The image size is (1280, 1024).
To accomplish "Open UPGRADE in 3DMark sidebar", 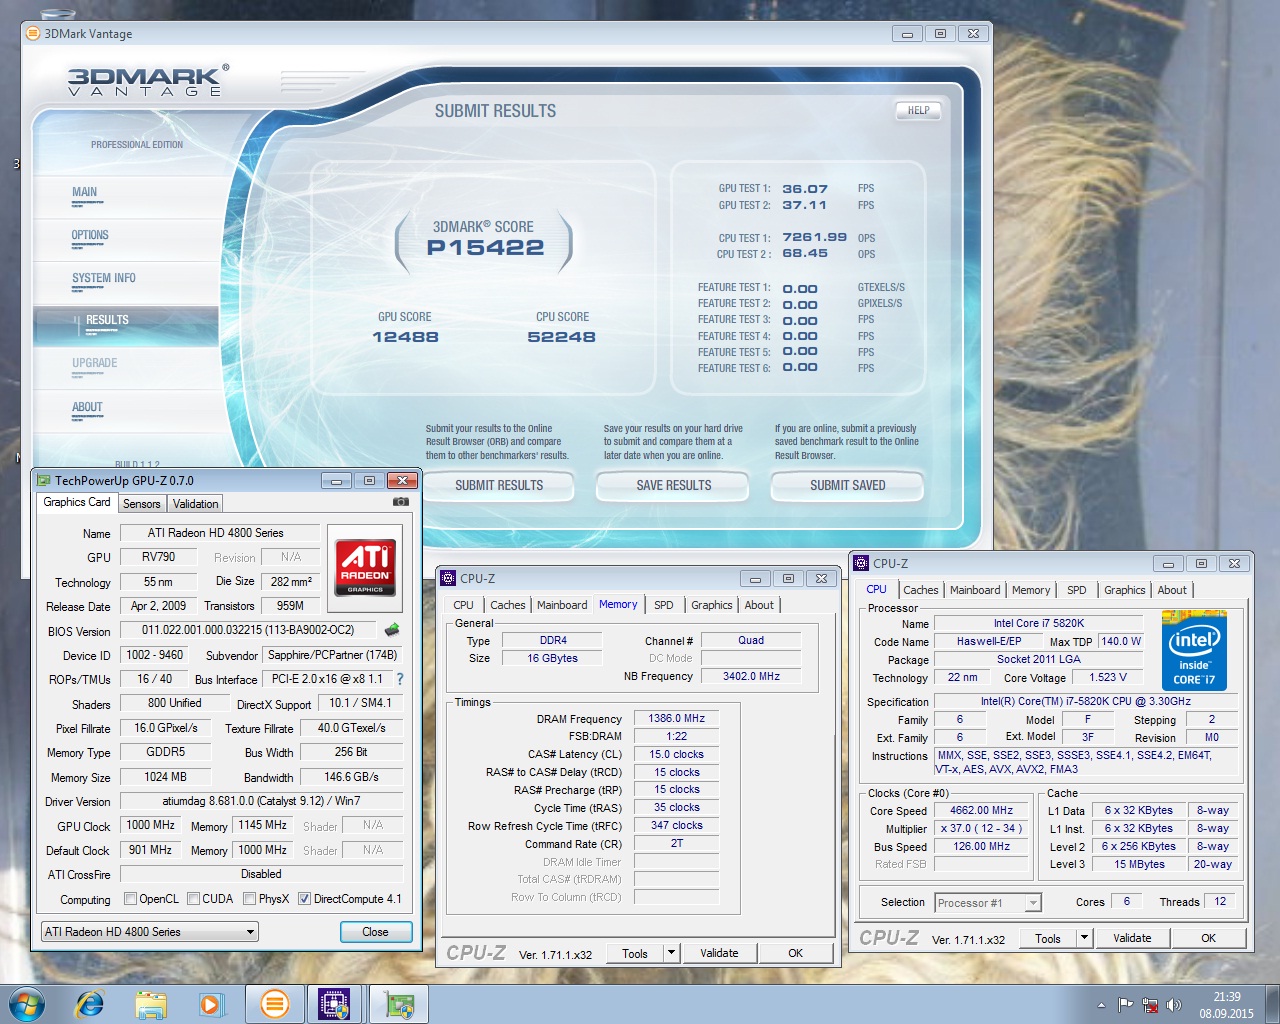I will pos(126,369).
